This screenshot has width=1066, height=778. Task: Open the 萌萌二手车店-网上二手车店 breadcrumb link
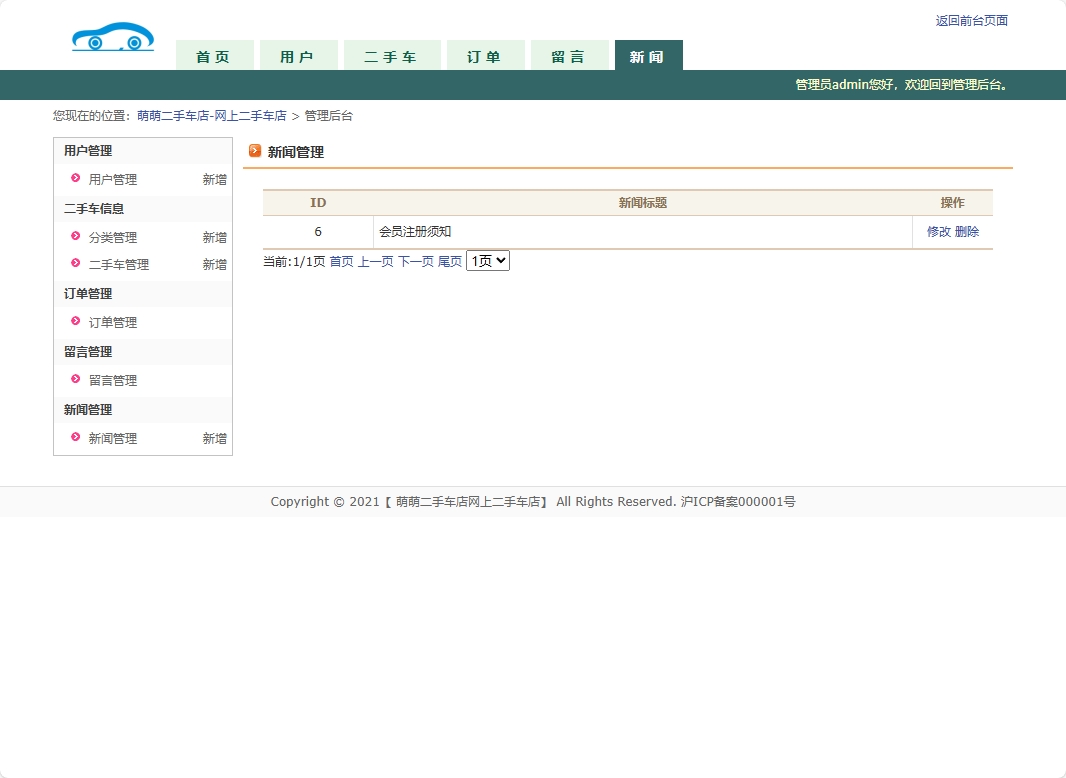[212, 116]
